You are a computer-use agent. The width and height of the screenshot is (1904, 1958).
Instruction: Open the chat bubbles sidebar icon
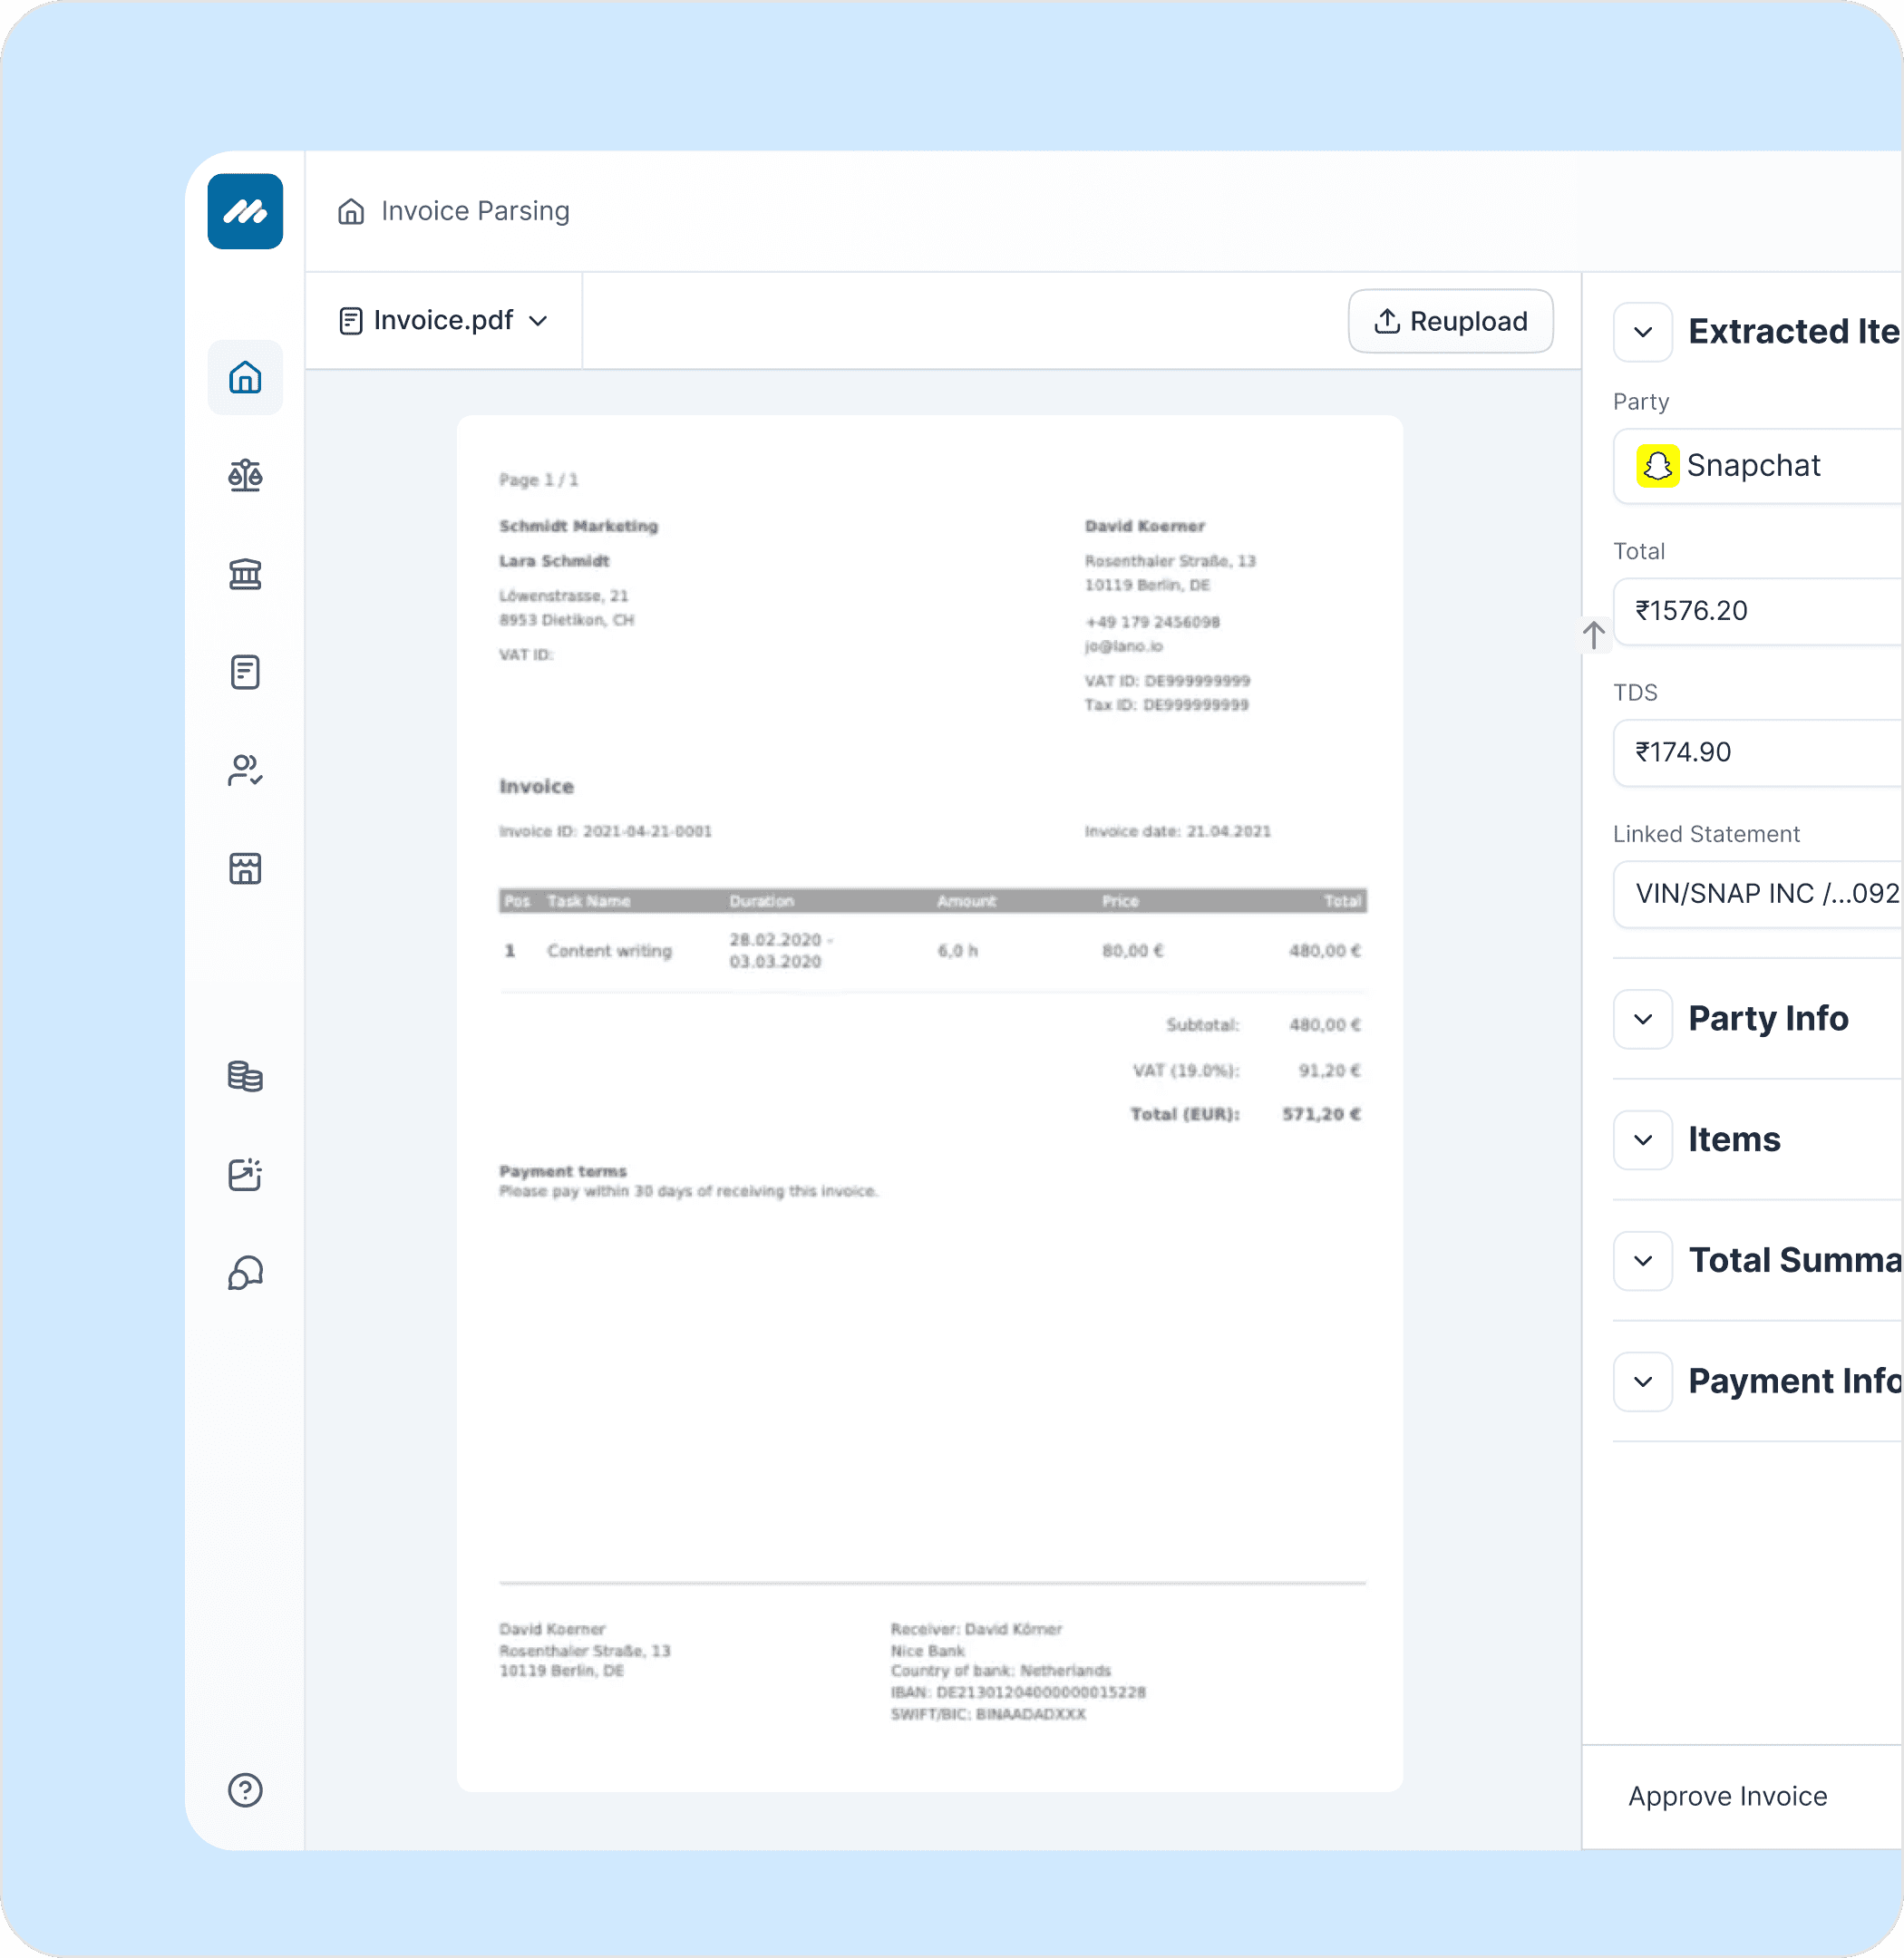pos(245,1273)
